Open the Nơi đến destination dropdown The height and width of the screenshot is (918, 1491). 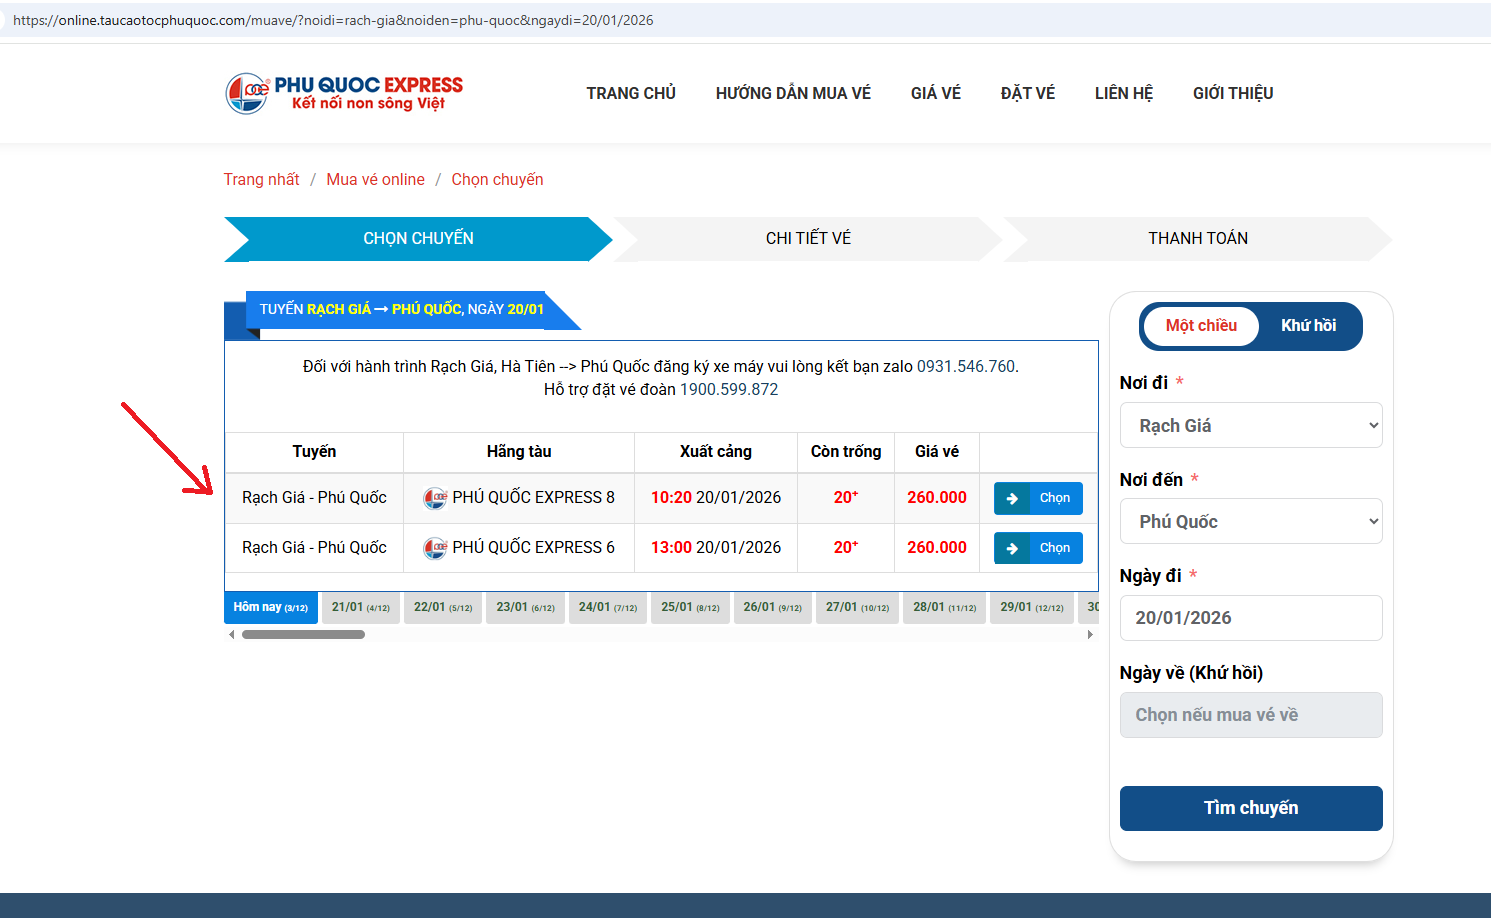click(x=1251, y=521)
